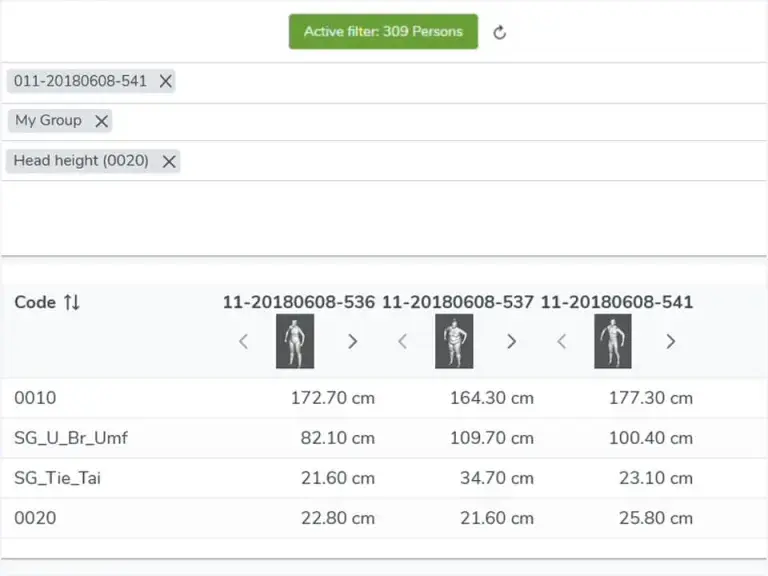Screen dimensions: 768x576
Task: Select the My Group chip label
Action: tap(48, 120)
